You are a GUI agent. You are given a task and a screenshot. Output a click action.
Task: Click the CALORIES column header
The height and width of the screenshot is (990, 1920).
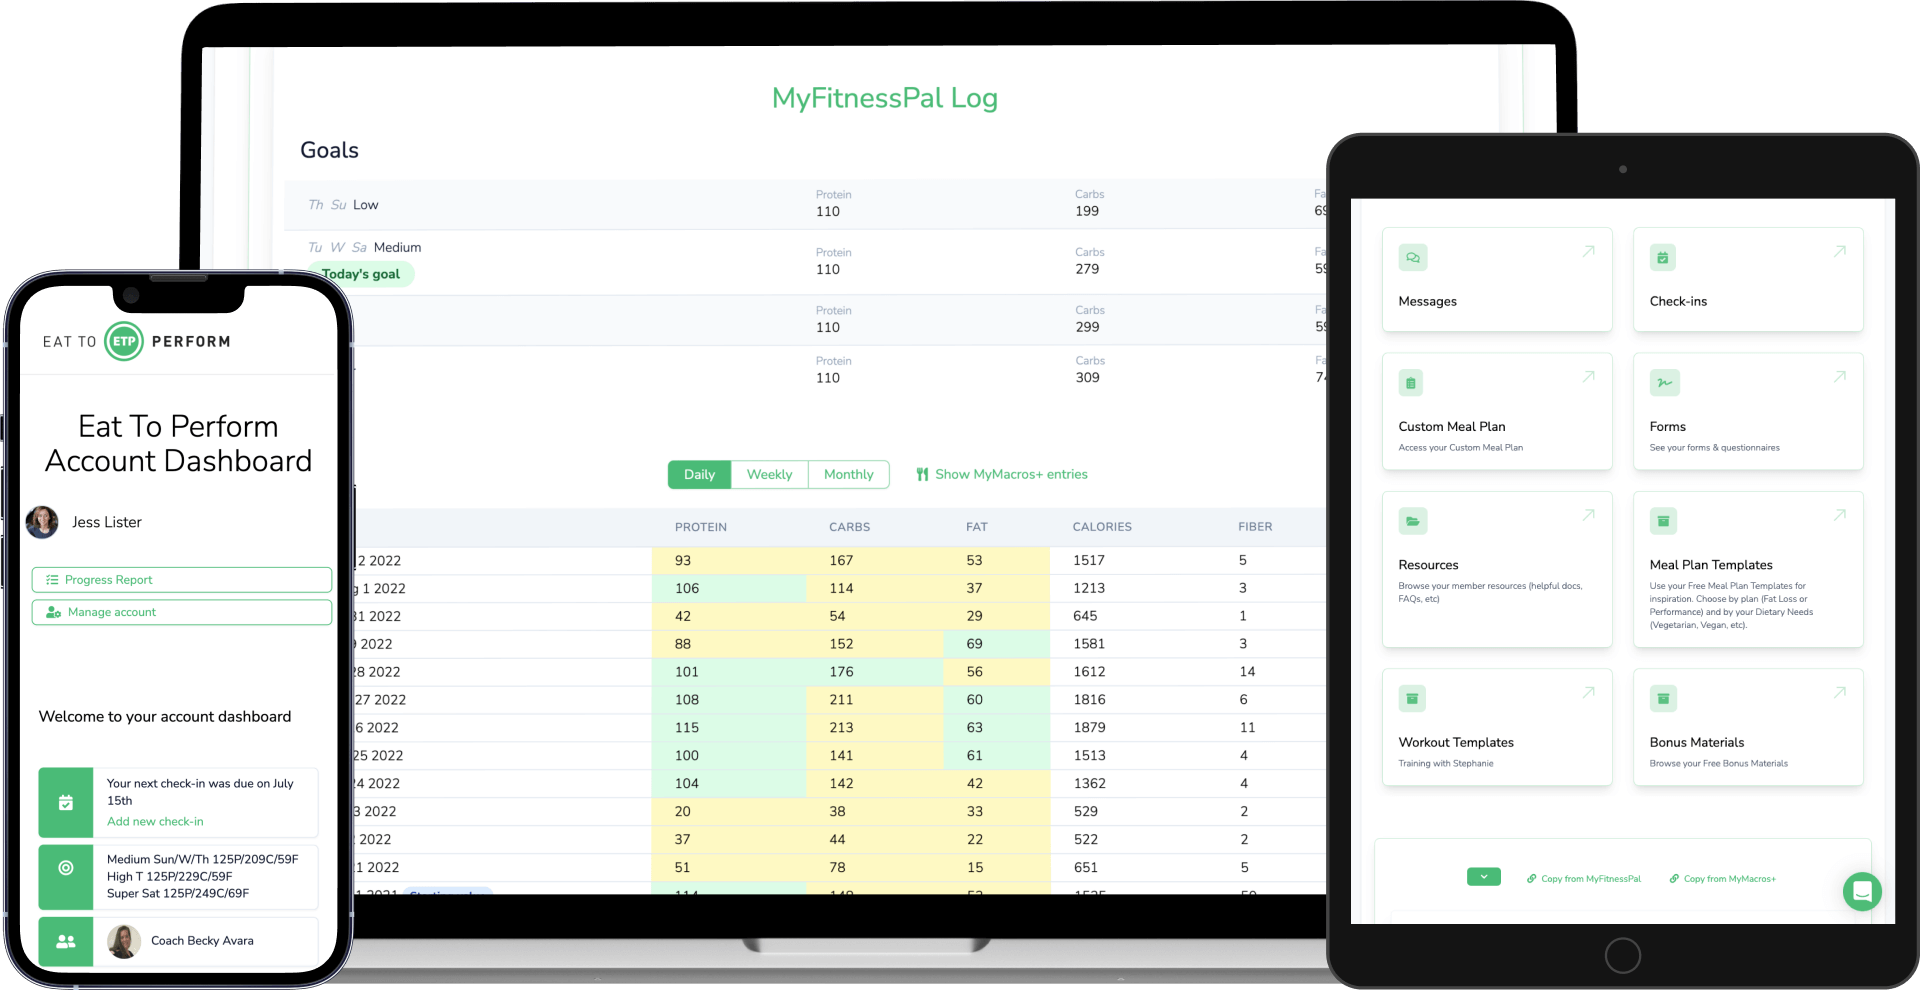pyautogui.click(x=1102, y=527)
